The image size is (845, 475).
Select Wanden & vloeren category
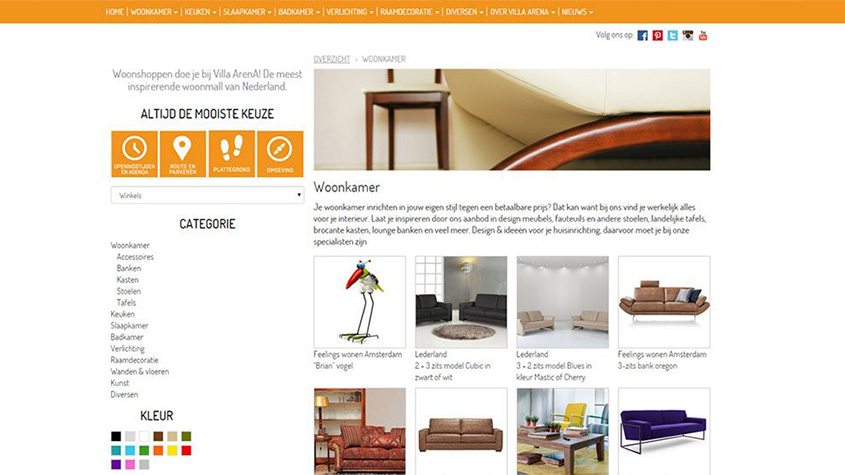click(140, 371)
